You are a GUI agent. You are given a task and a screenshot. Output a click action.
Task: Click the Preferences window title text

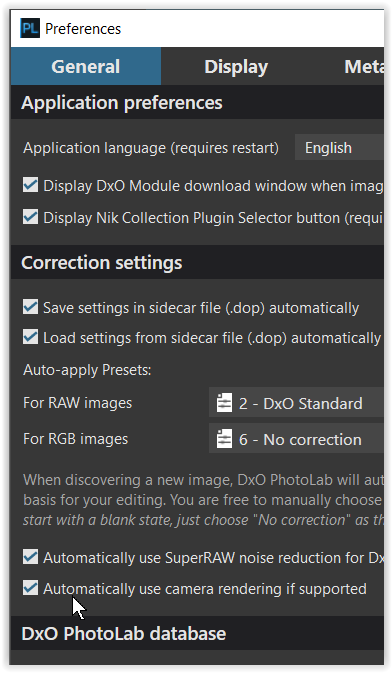[x=83, y=29]
